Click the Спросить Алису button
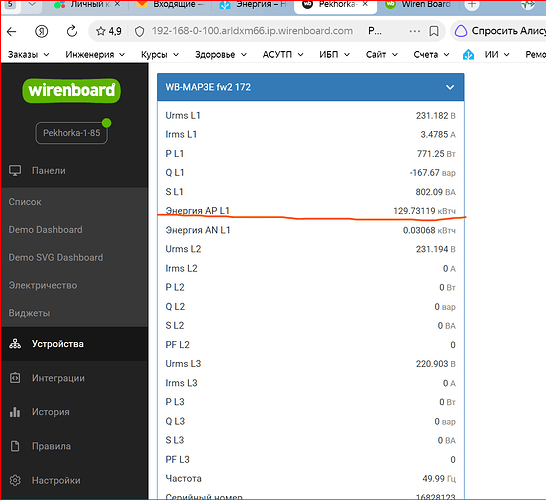Viewport: 546px width, 500px height. [x=499, y=31]
